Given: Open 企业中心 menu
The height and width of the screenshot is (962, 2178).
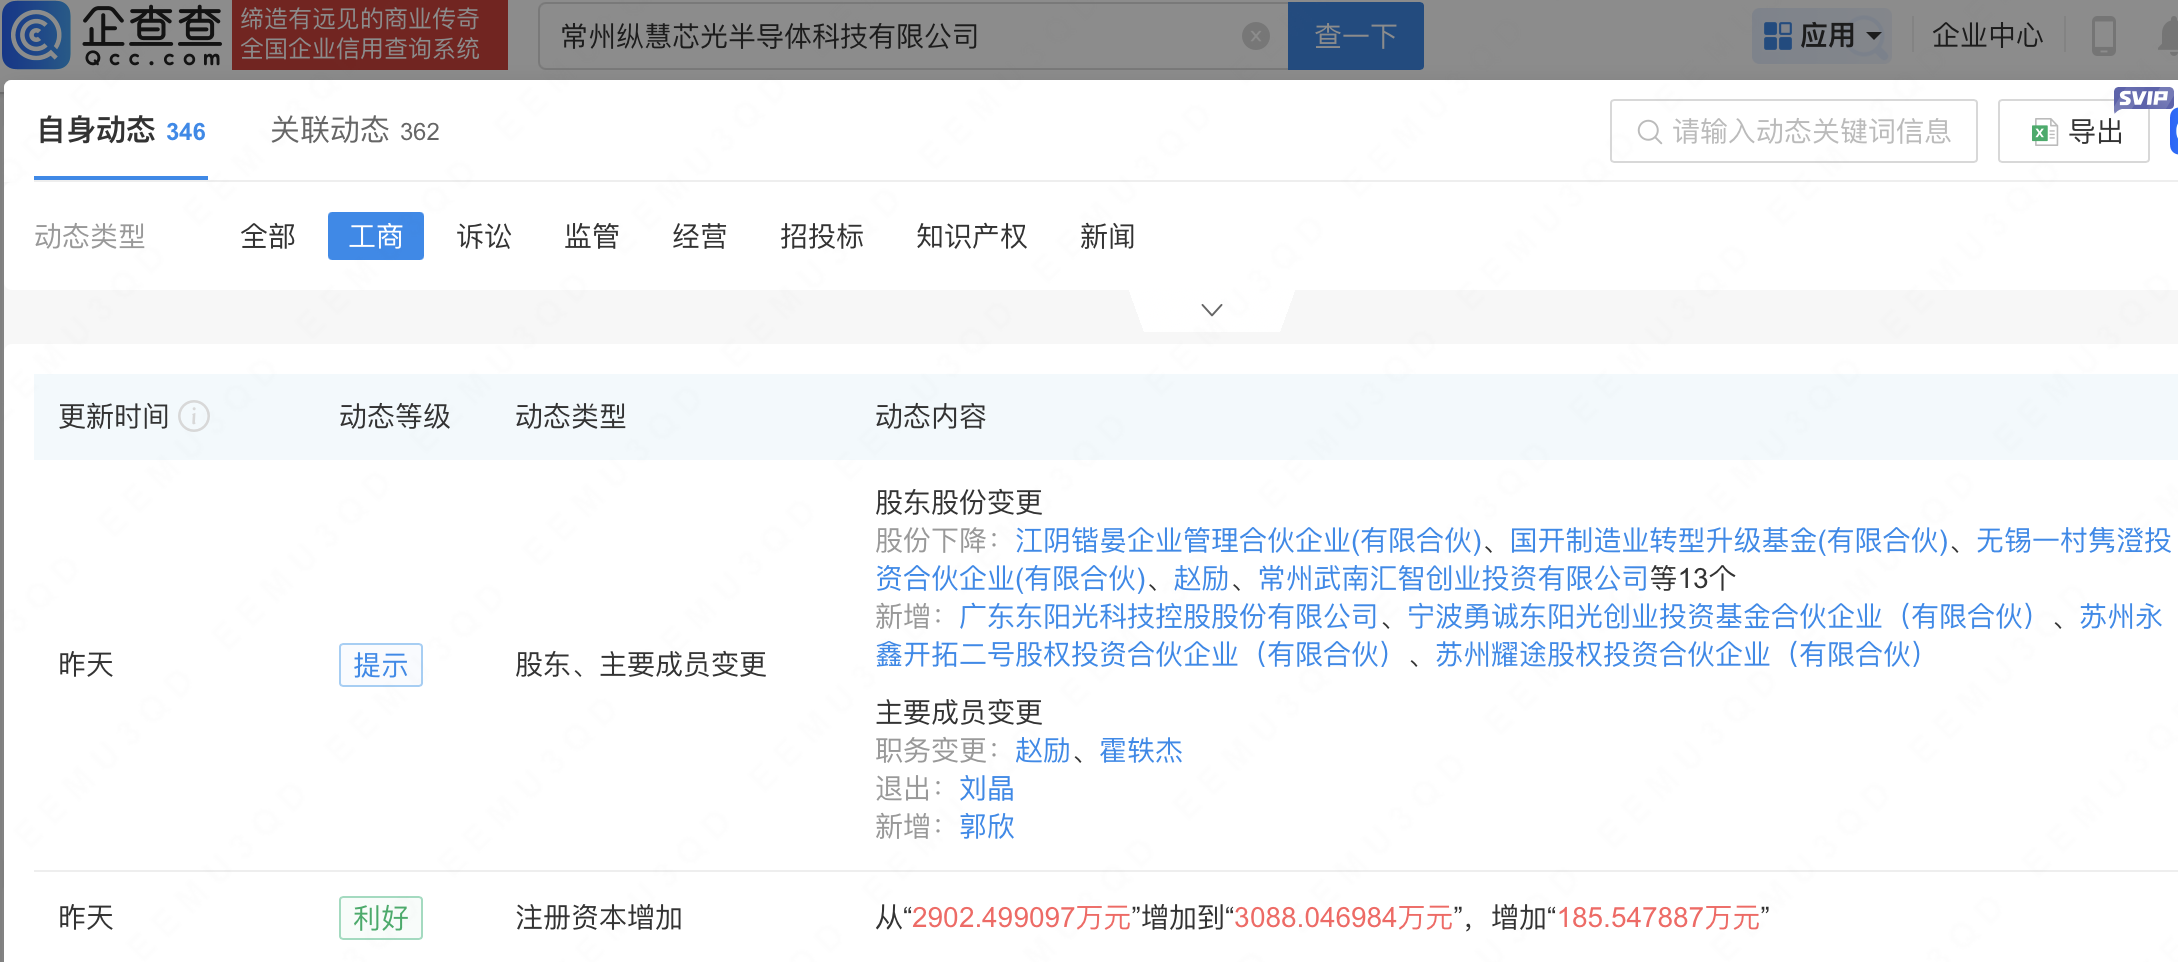Looking at the screenshot, I should 1987,36.
